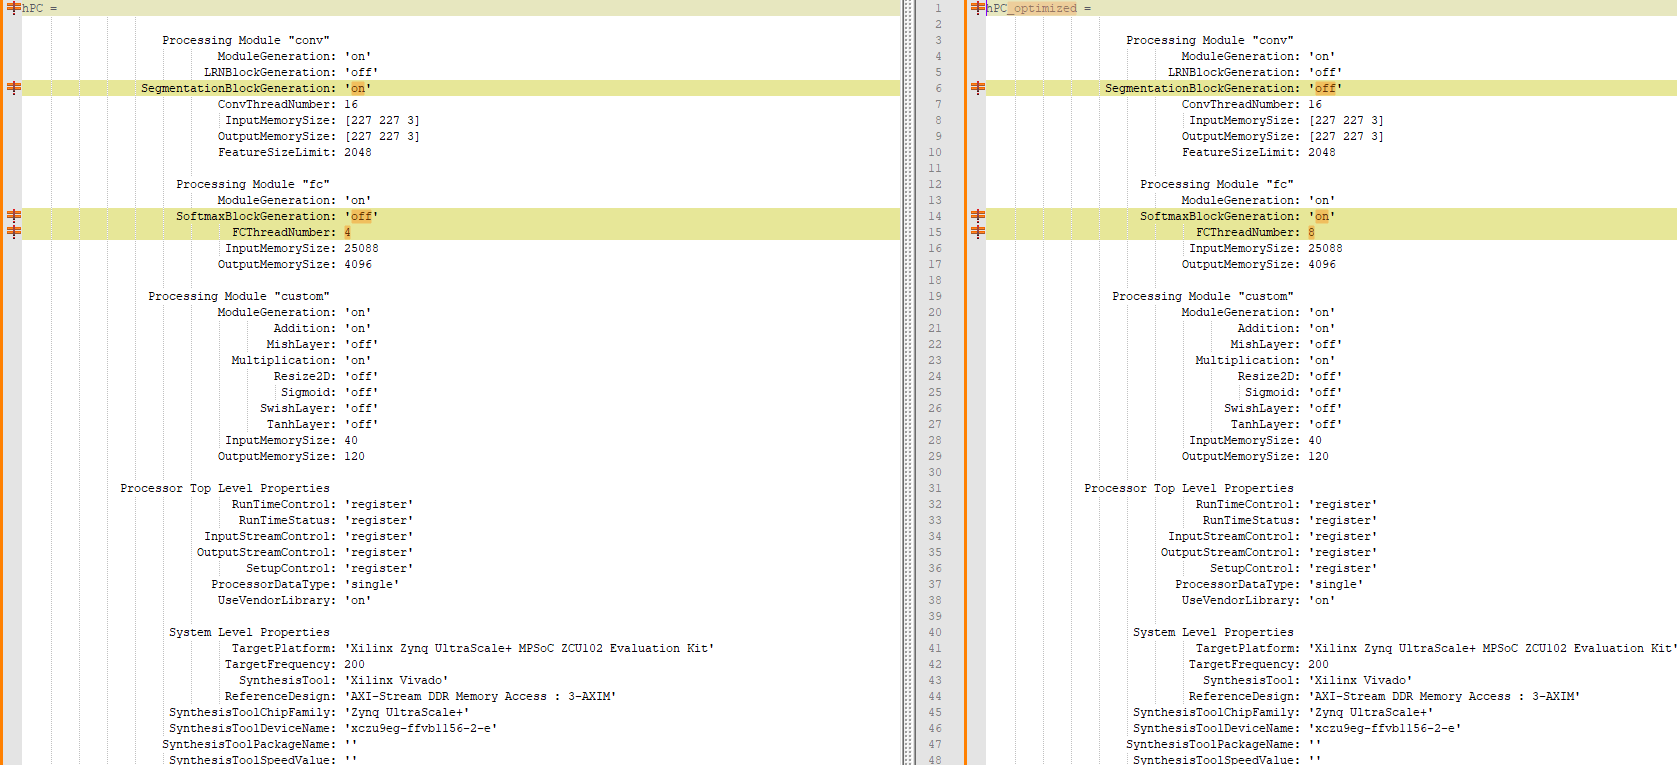Click the vertical splitter between the two panes
The height and width of the screenshot is (765, 1677).
[909, 382]
